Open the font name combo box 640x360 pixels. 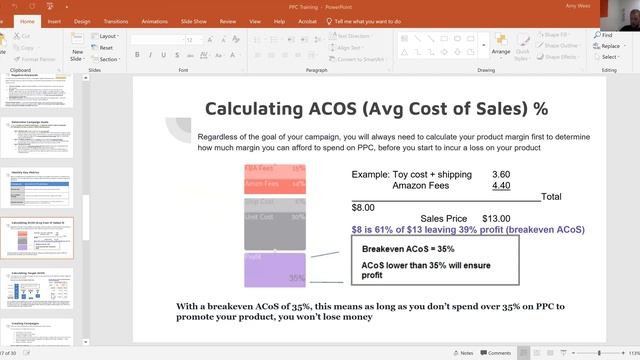[158, 40]
